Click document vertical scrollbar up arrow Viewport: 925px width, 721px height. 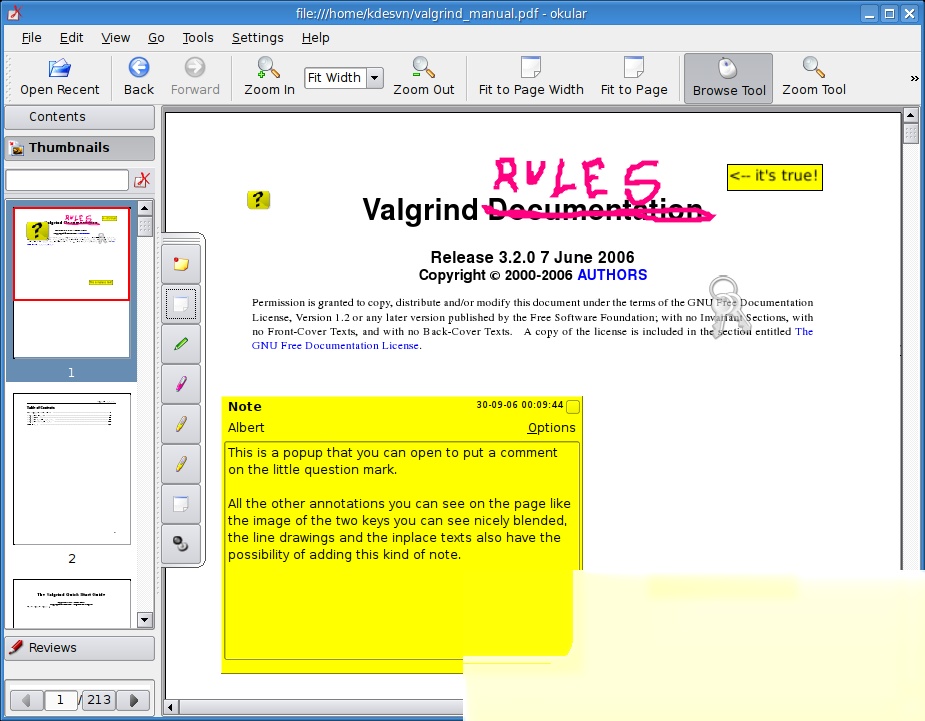pyautogui.click(x=910, y=115)
